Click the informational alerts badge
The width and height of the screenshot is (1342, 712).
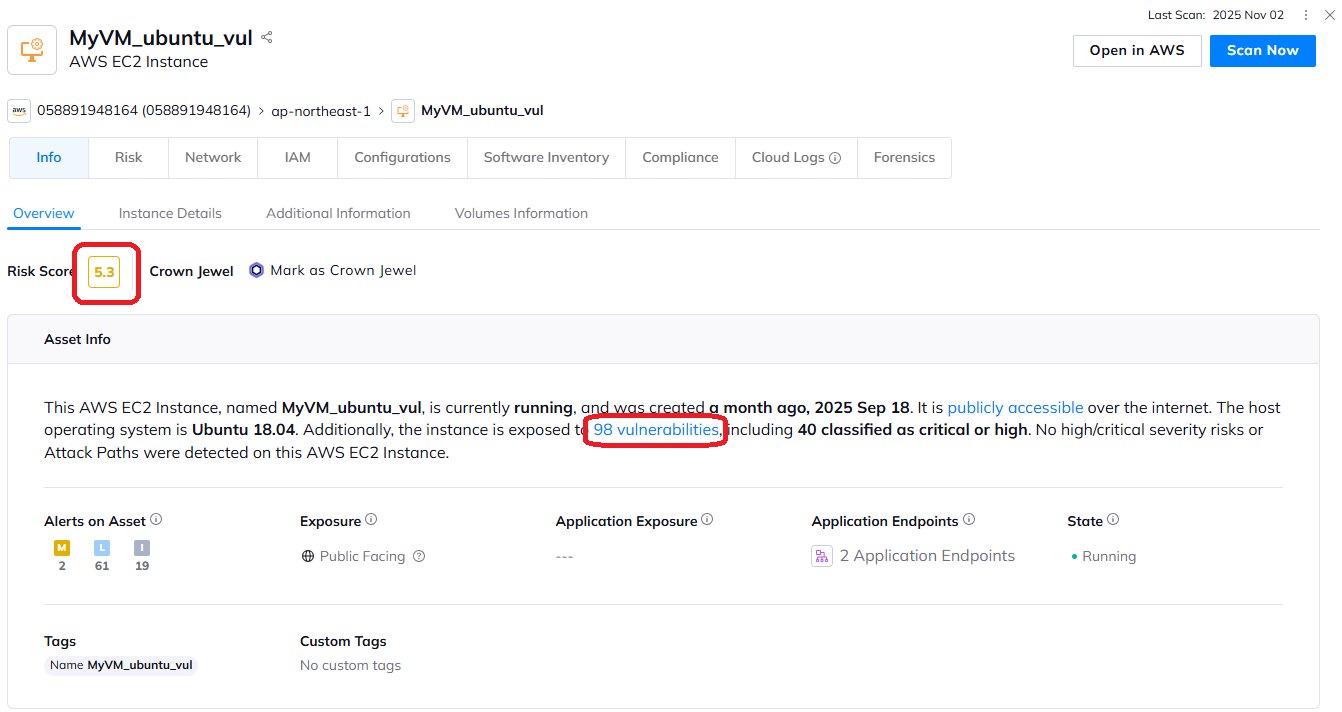pos(142,548)
